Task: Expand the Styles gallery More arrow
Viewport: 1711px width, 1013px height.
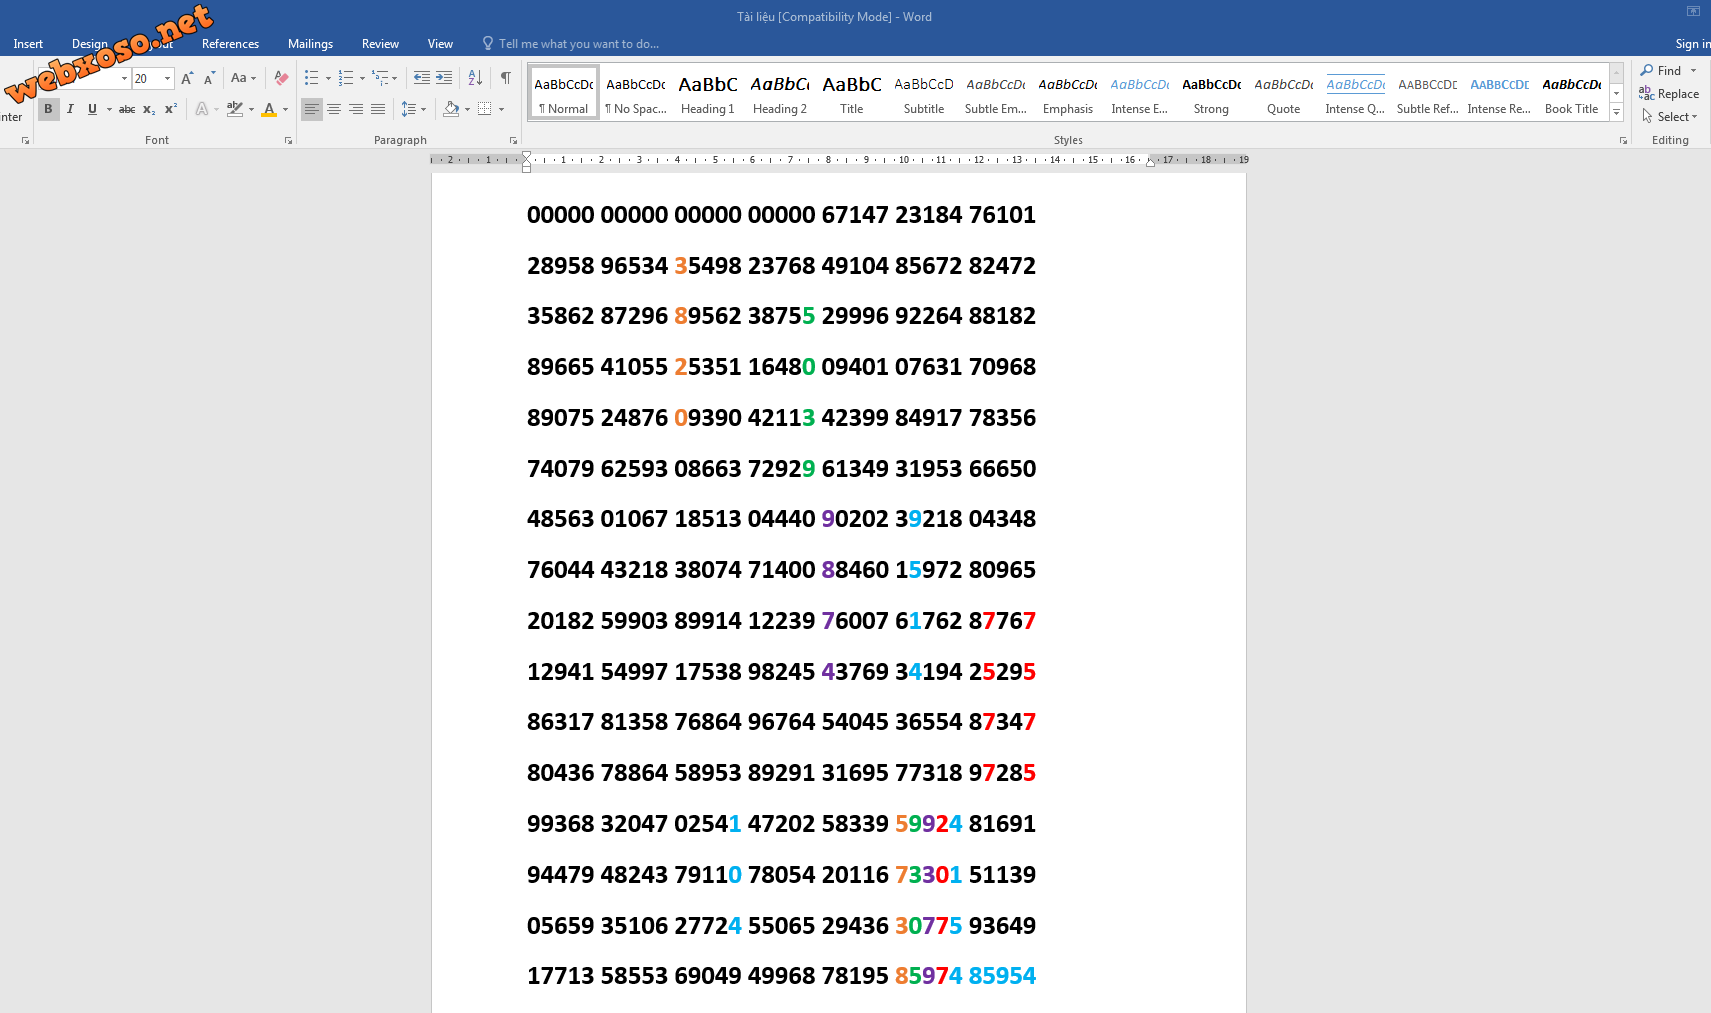Action: (x=1616, y=113)
